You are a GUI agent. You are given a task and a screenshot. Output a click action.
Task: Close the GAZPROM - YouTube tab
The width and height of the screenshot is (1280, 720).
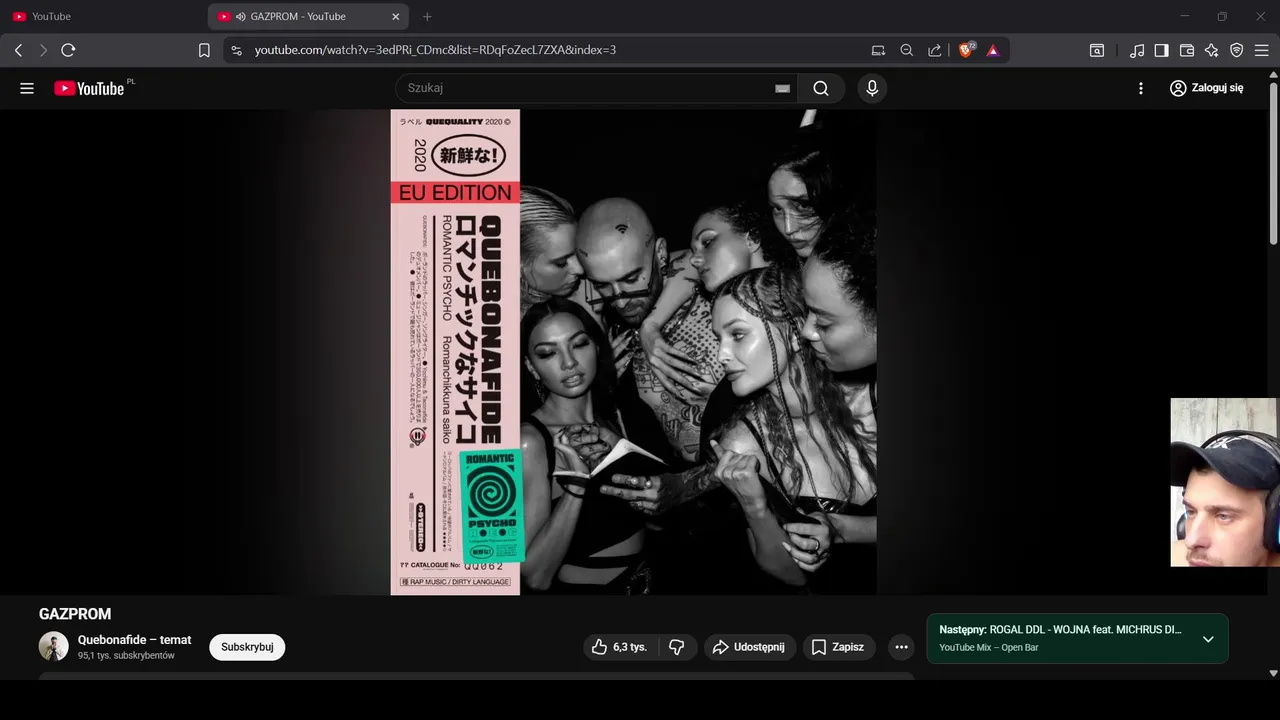coord(395,17)
